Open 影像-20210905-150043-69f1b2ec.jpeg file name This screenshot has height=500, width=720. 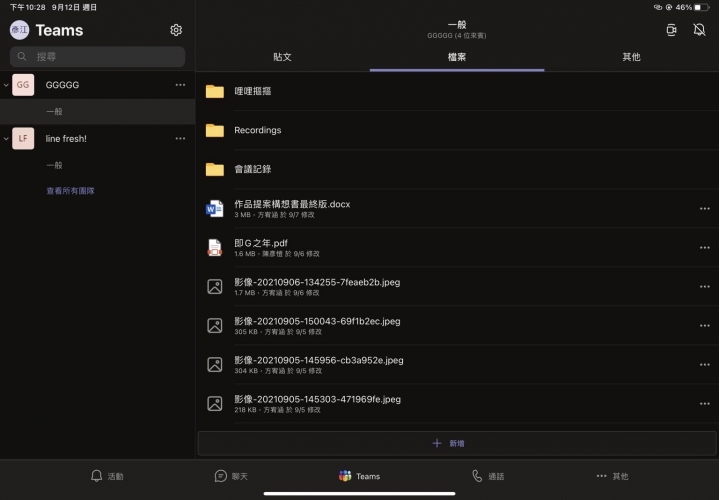click(317, 321)
